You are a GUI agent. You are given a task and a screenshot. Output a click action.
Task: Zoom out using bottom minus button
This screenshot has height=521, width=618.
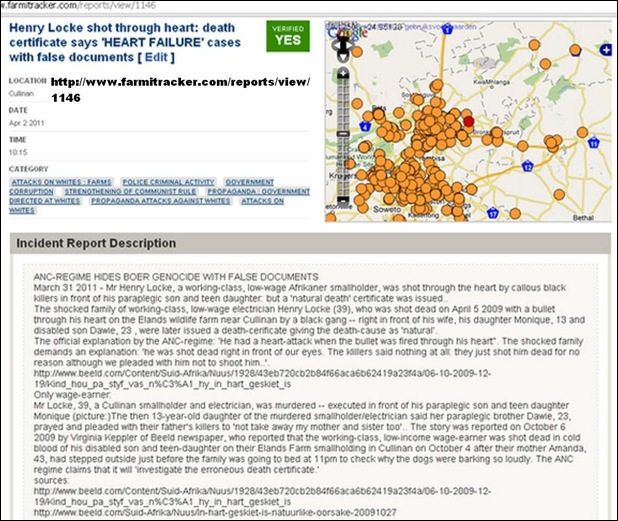pyautogui.click(x=343, y=200)
